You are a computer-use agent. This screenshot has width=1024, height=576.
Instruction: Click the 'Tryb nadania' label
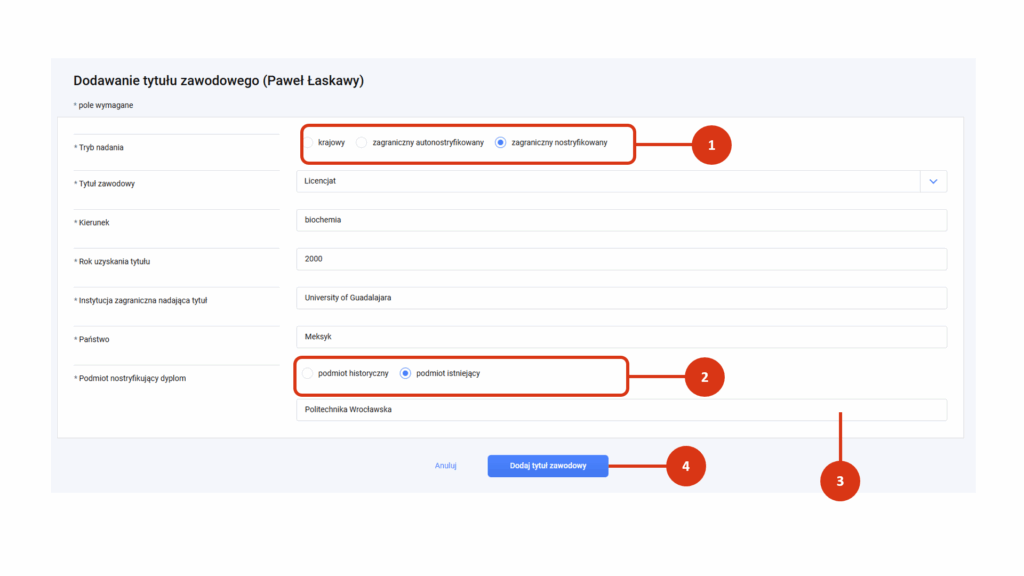tap(99, 148)
